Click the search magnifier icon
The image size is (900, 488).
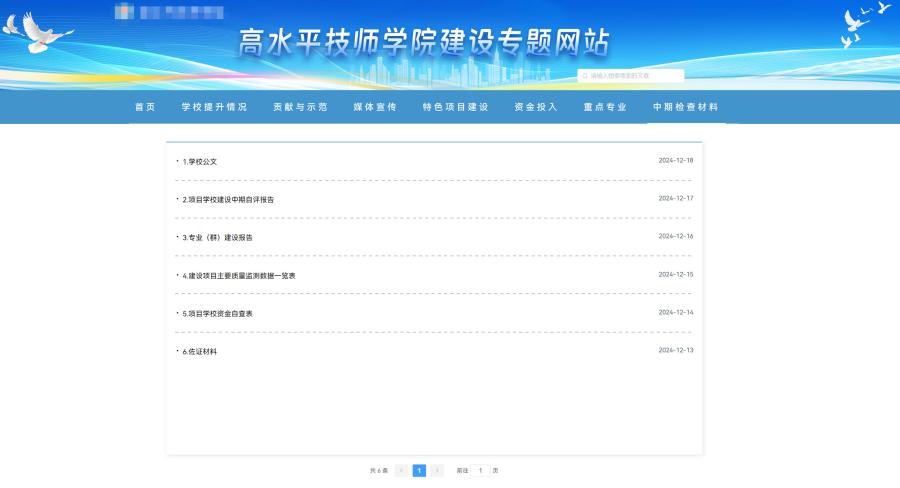click(585, 76)
